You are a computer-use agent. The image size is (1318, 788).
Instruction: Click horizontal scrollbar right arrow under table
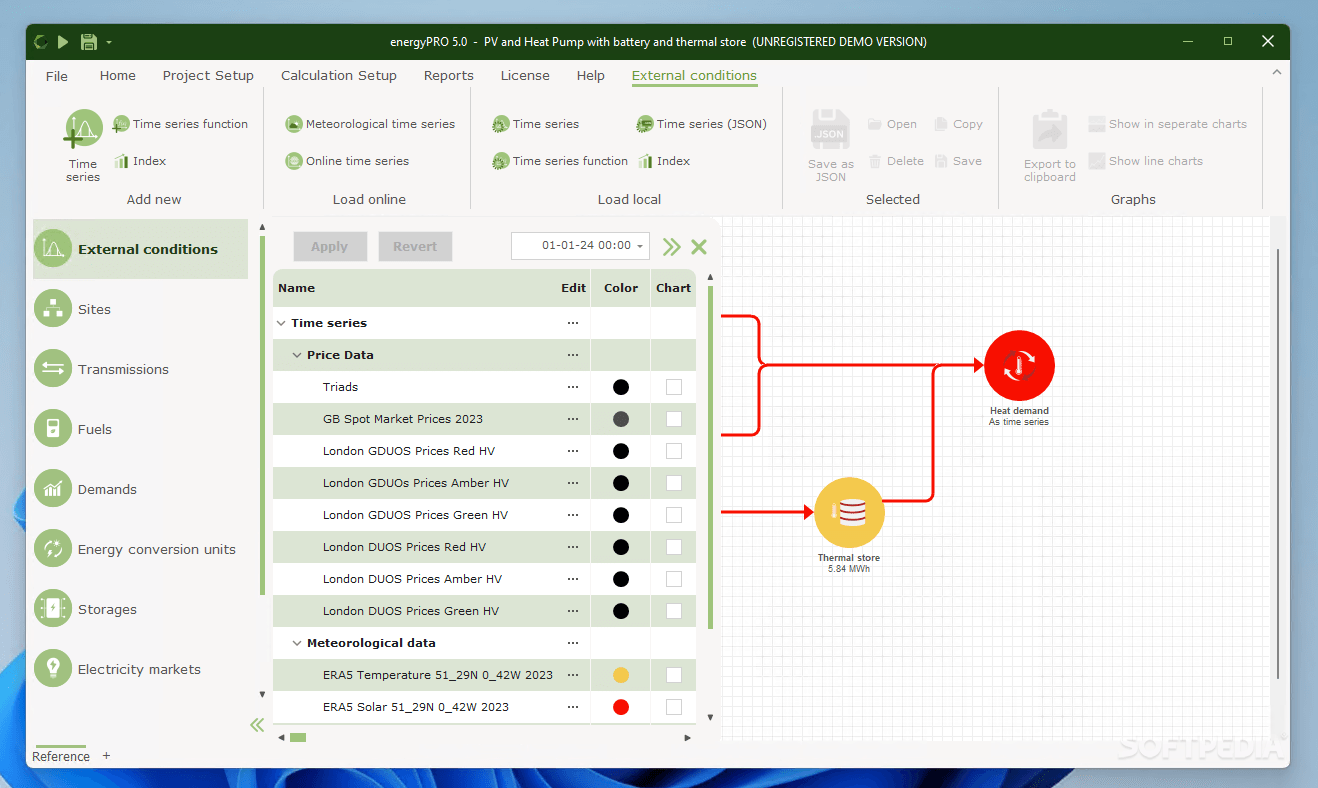(687, 738)
